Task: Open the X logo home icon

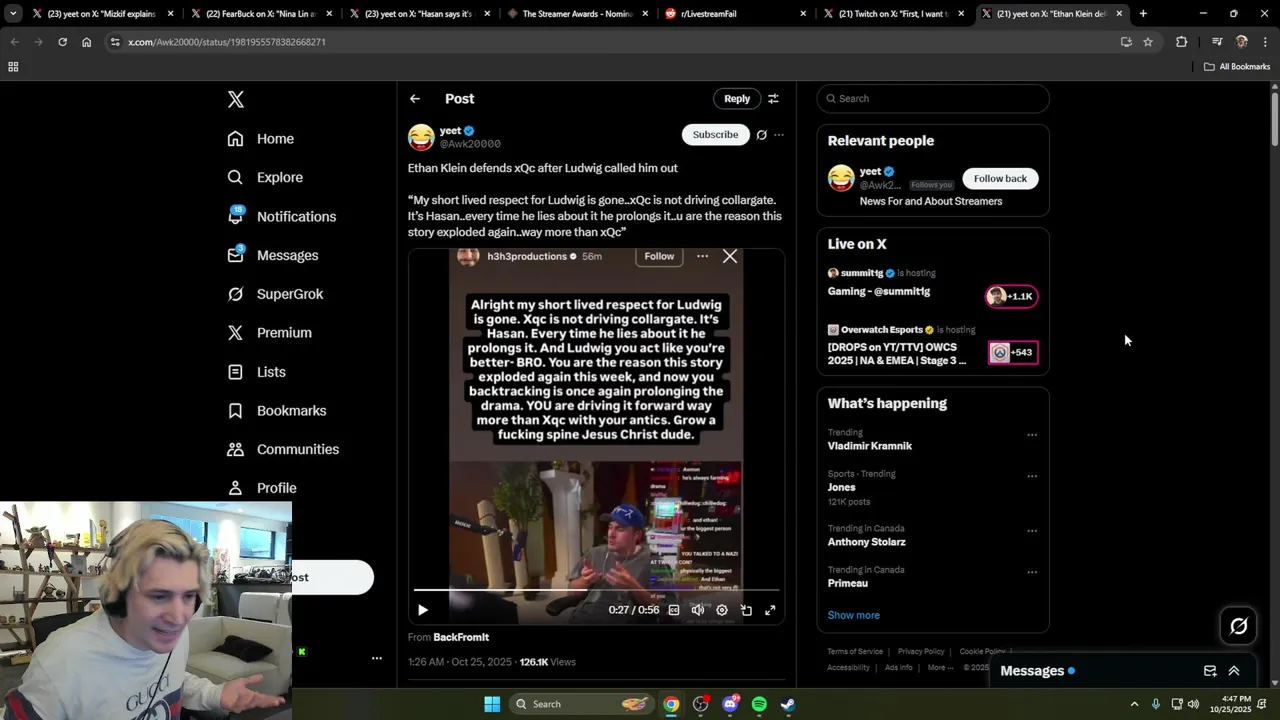Action: coord(236,99)
